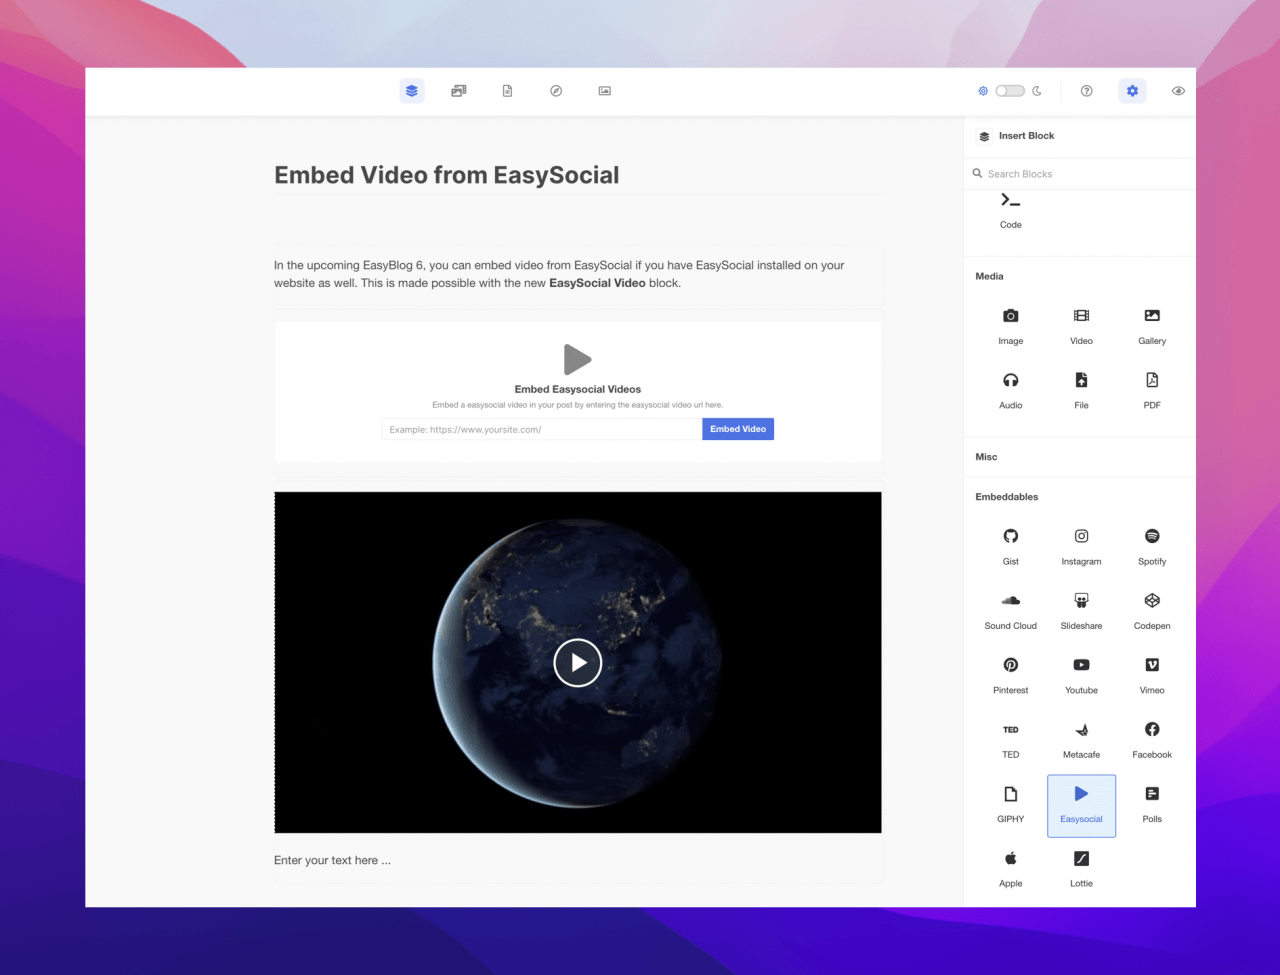Switch to dark mode via moon icon
This screenshot has height=975, width=1280.
pyautogui.click(x=1037, y=91)
